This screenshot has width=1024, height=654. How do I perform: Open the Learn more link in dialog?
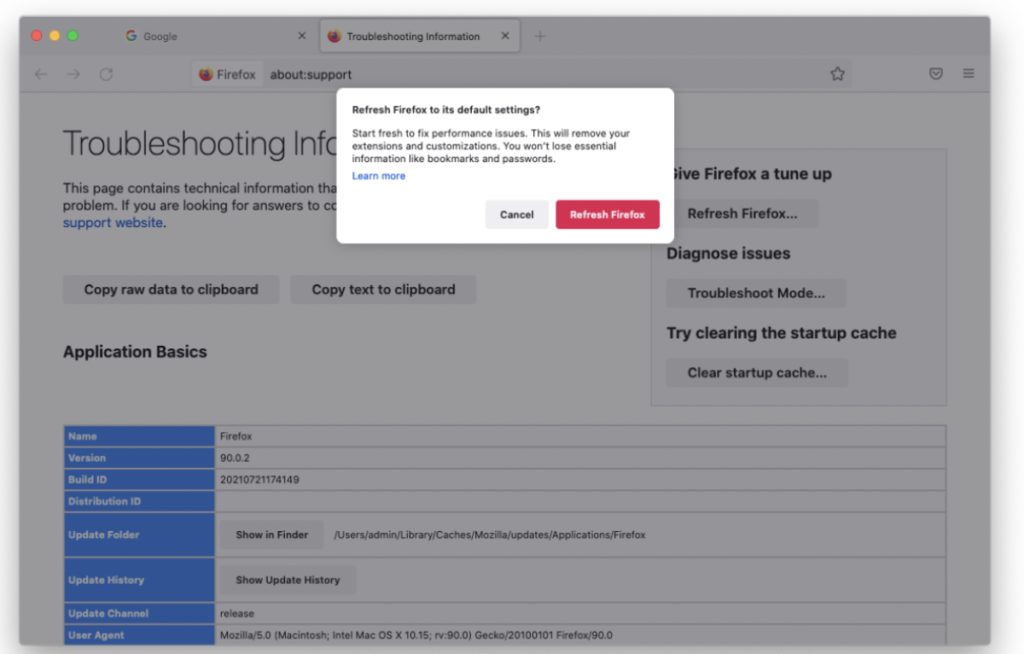click(379, 176)
